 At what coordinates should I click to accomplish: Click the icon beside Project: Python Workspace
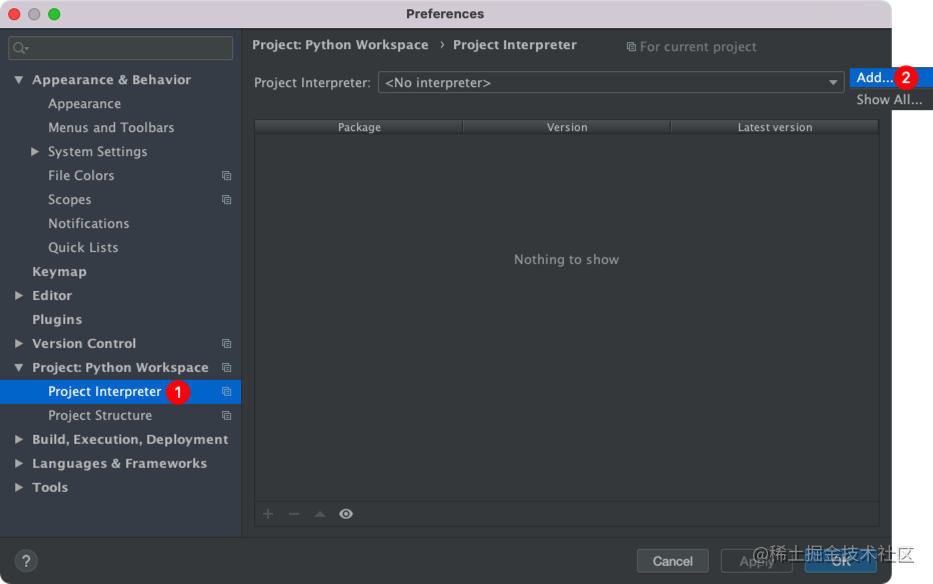(227, 367)
